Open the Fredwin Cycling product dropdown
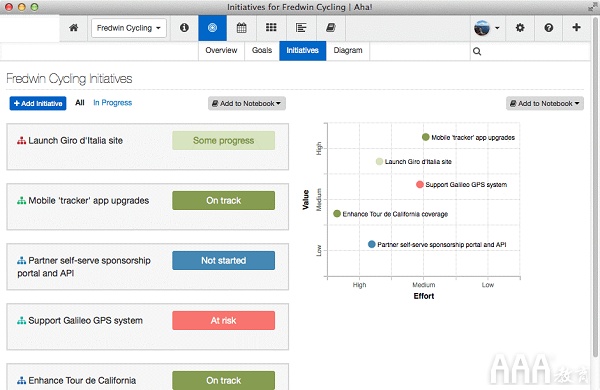Viewport: 600px width, 390px height. click(x=129, y=28)
